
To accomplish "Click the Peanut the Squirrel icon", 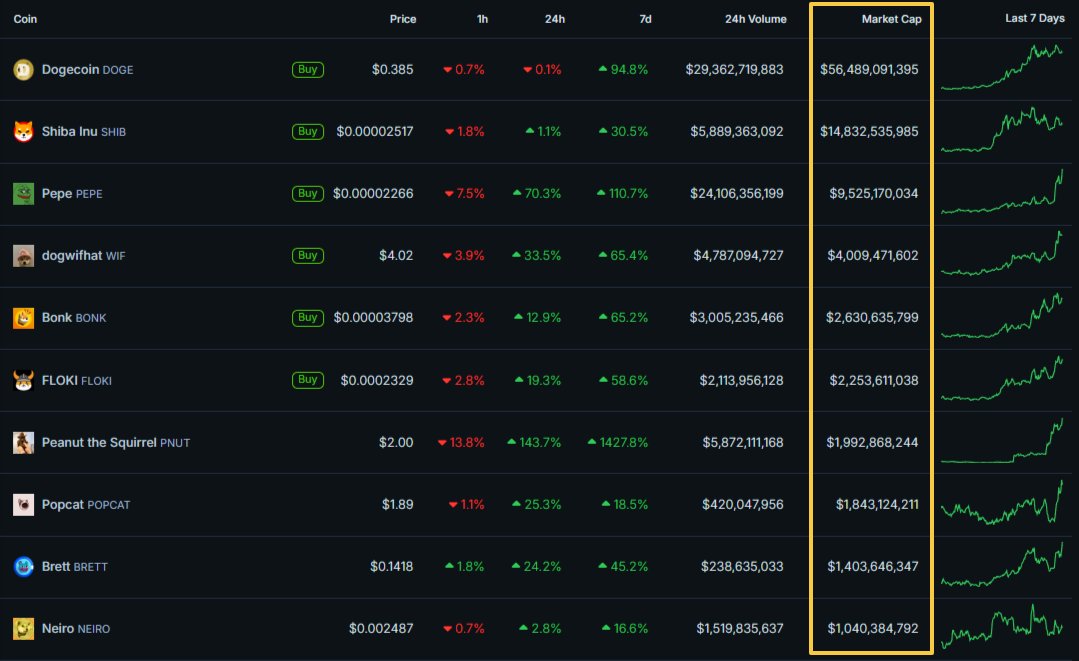I will (x=23, y=442).
